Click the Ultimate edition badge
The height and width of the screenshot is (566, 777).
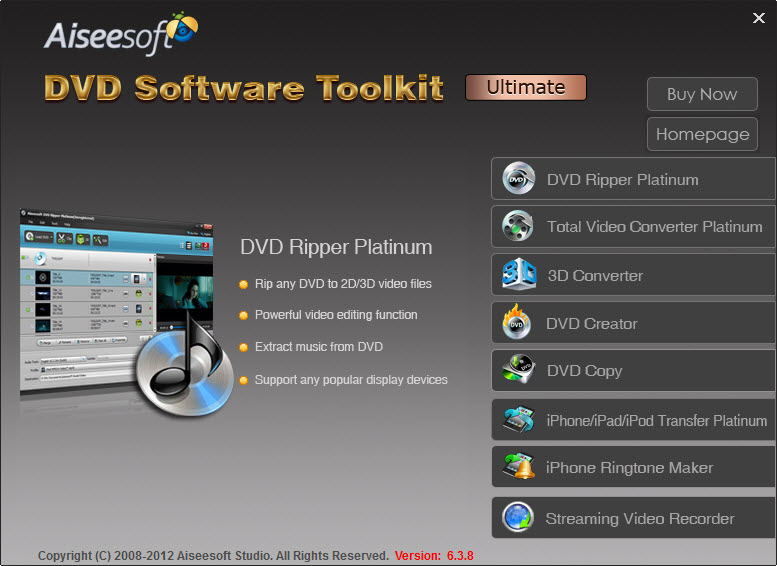526,87
